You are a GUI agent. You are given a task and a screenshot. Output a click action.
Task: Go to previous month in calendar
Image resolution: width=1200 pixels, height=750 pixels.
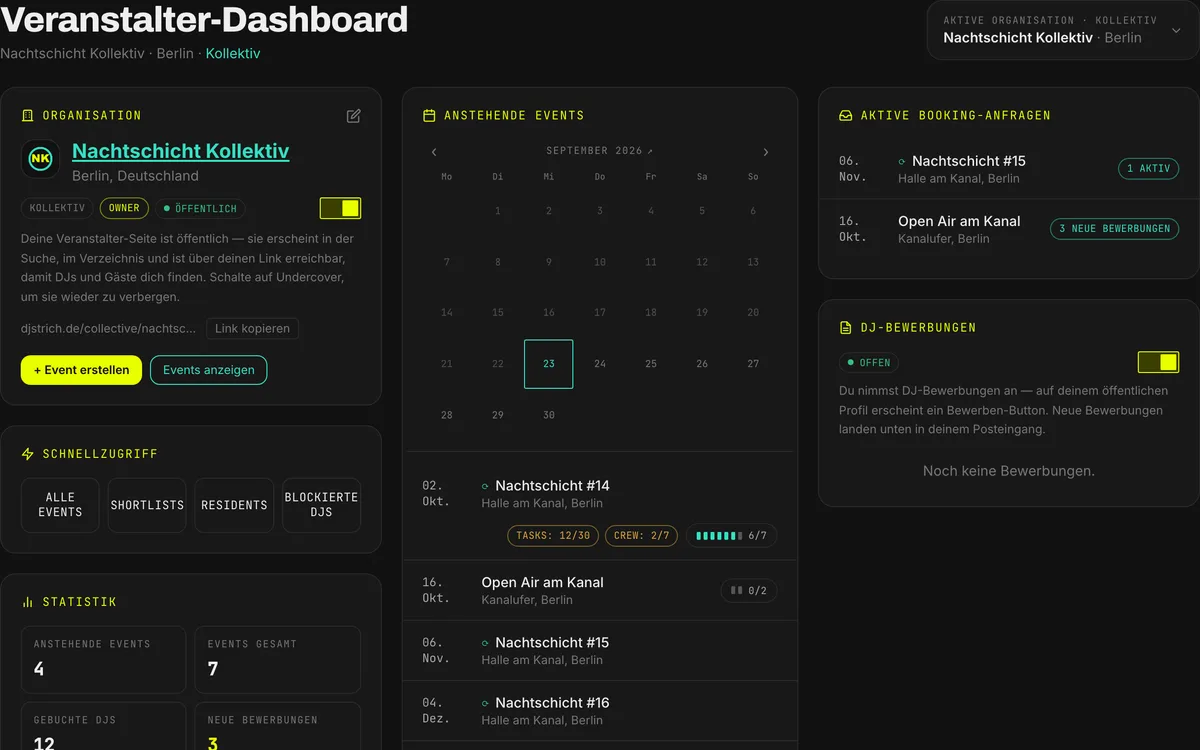[434, 152]
